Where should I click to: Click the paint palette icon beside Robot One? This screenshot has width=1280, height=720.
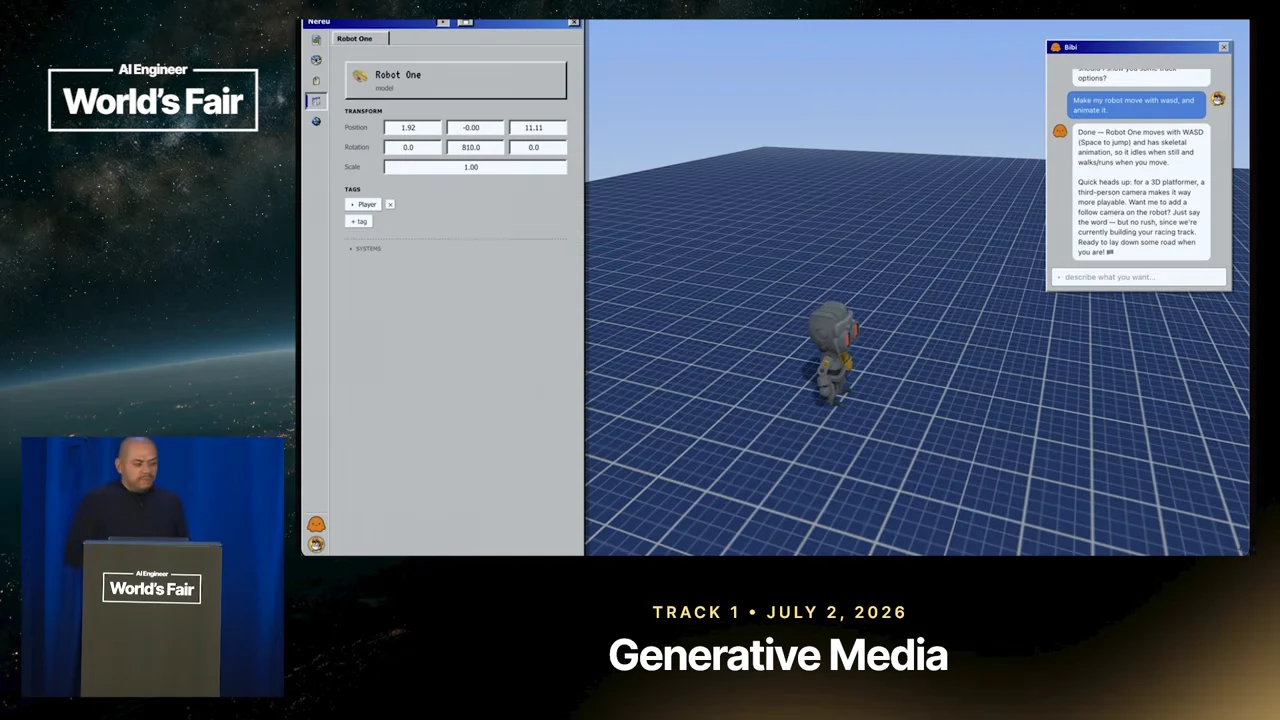pos(360,77)
